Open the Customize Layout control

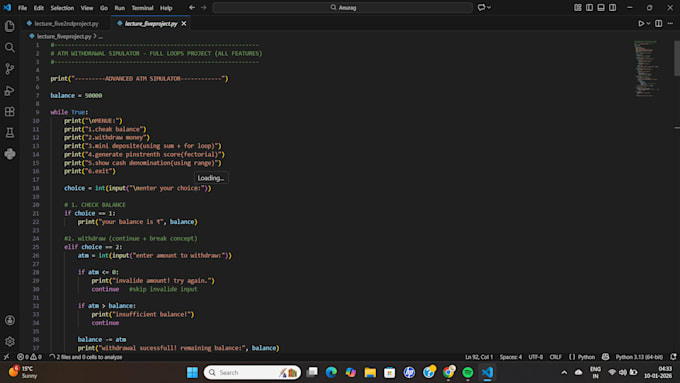click(x=578, y=7)
